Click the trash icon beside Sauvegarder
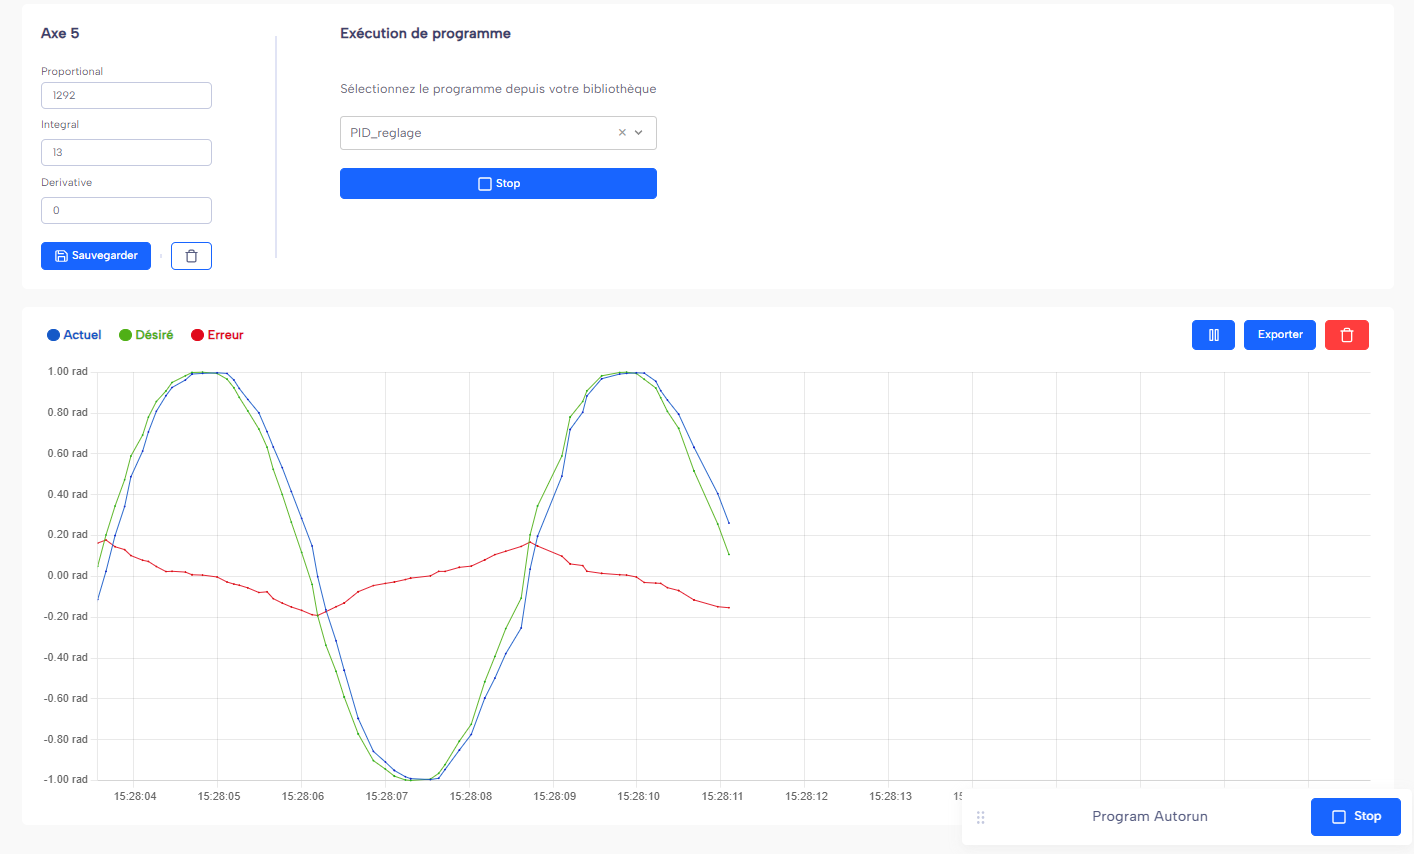This screenshot has width=1414, height=854. (191, 256)
